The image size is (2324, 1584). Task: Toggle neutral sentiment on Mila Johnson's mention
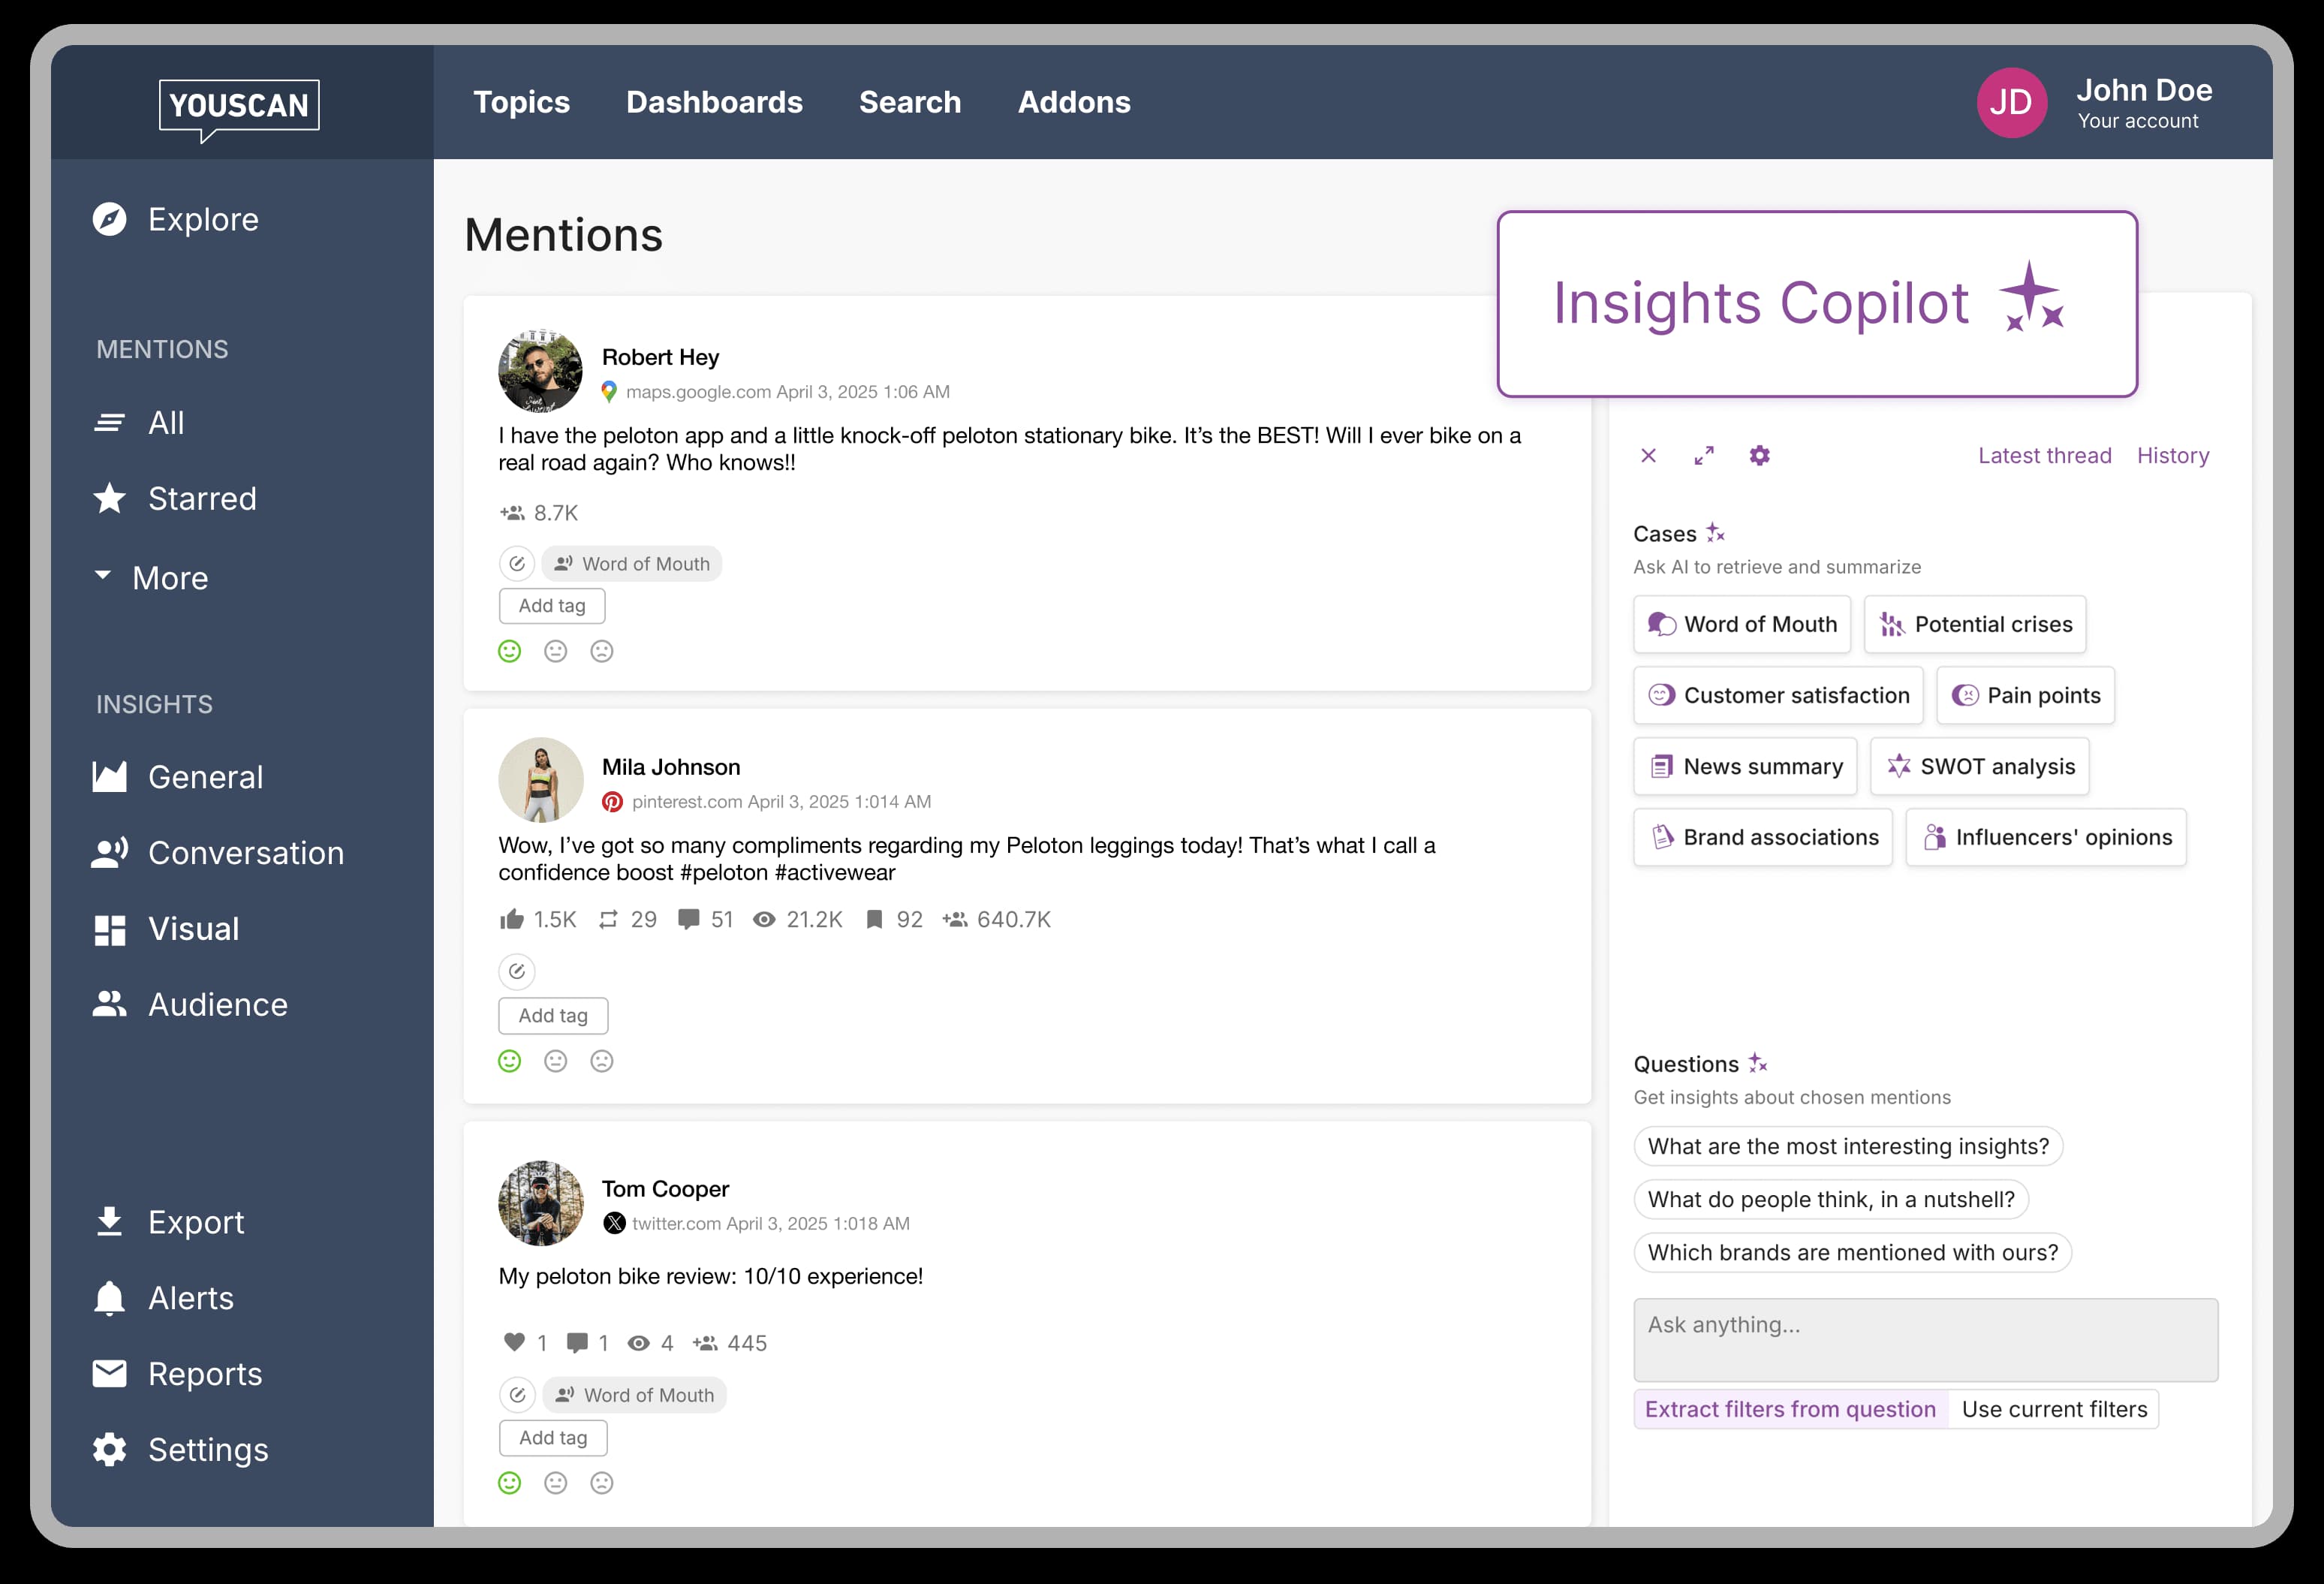(x=556, y=1061)
